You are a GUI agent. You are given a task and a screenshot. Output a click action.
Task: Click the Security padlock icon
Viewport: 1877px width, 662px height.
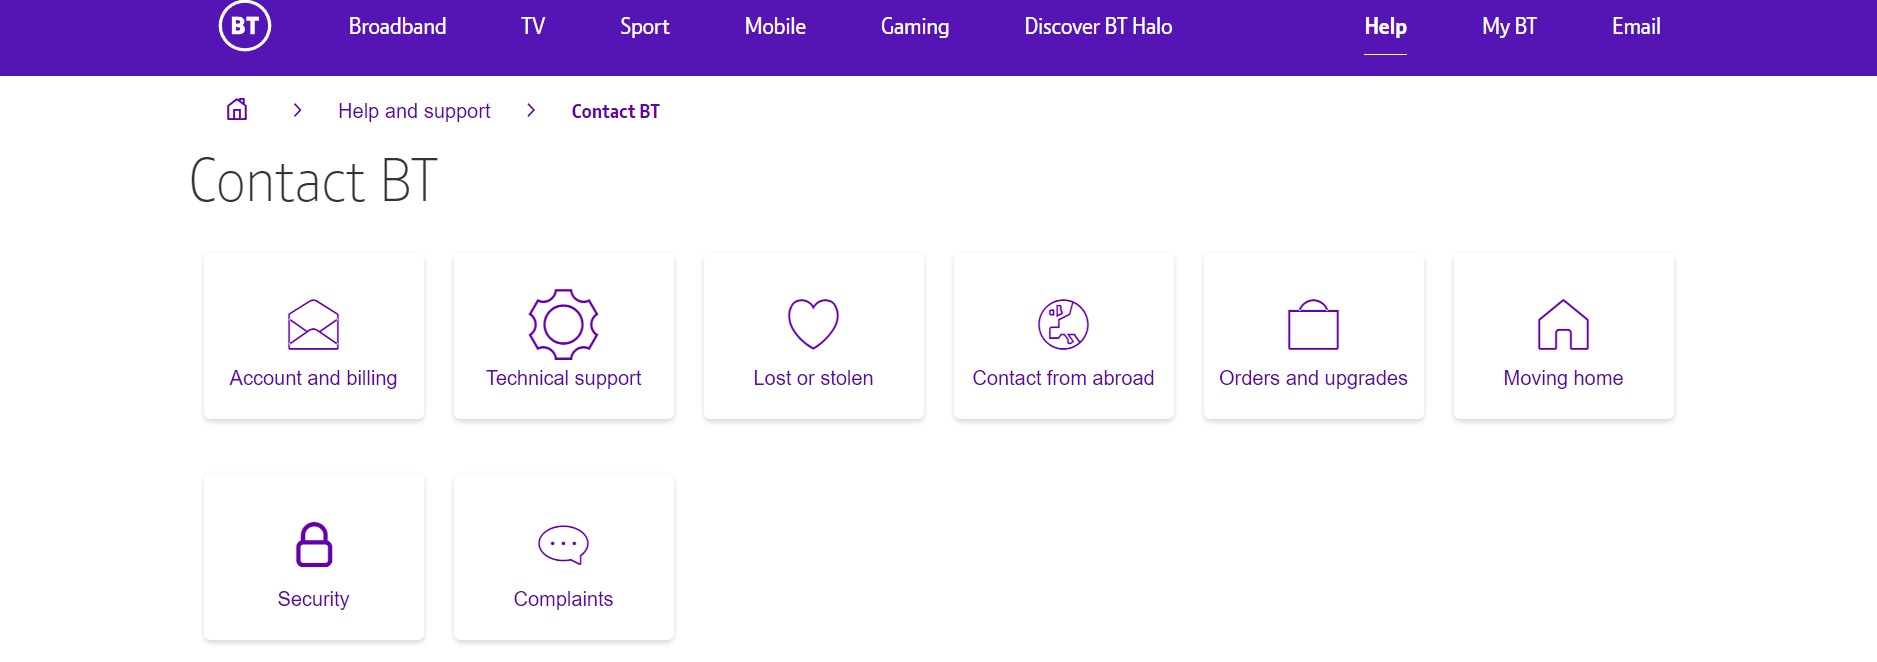[x=313, y=545]
